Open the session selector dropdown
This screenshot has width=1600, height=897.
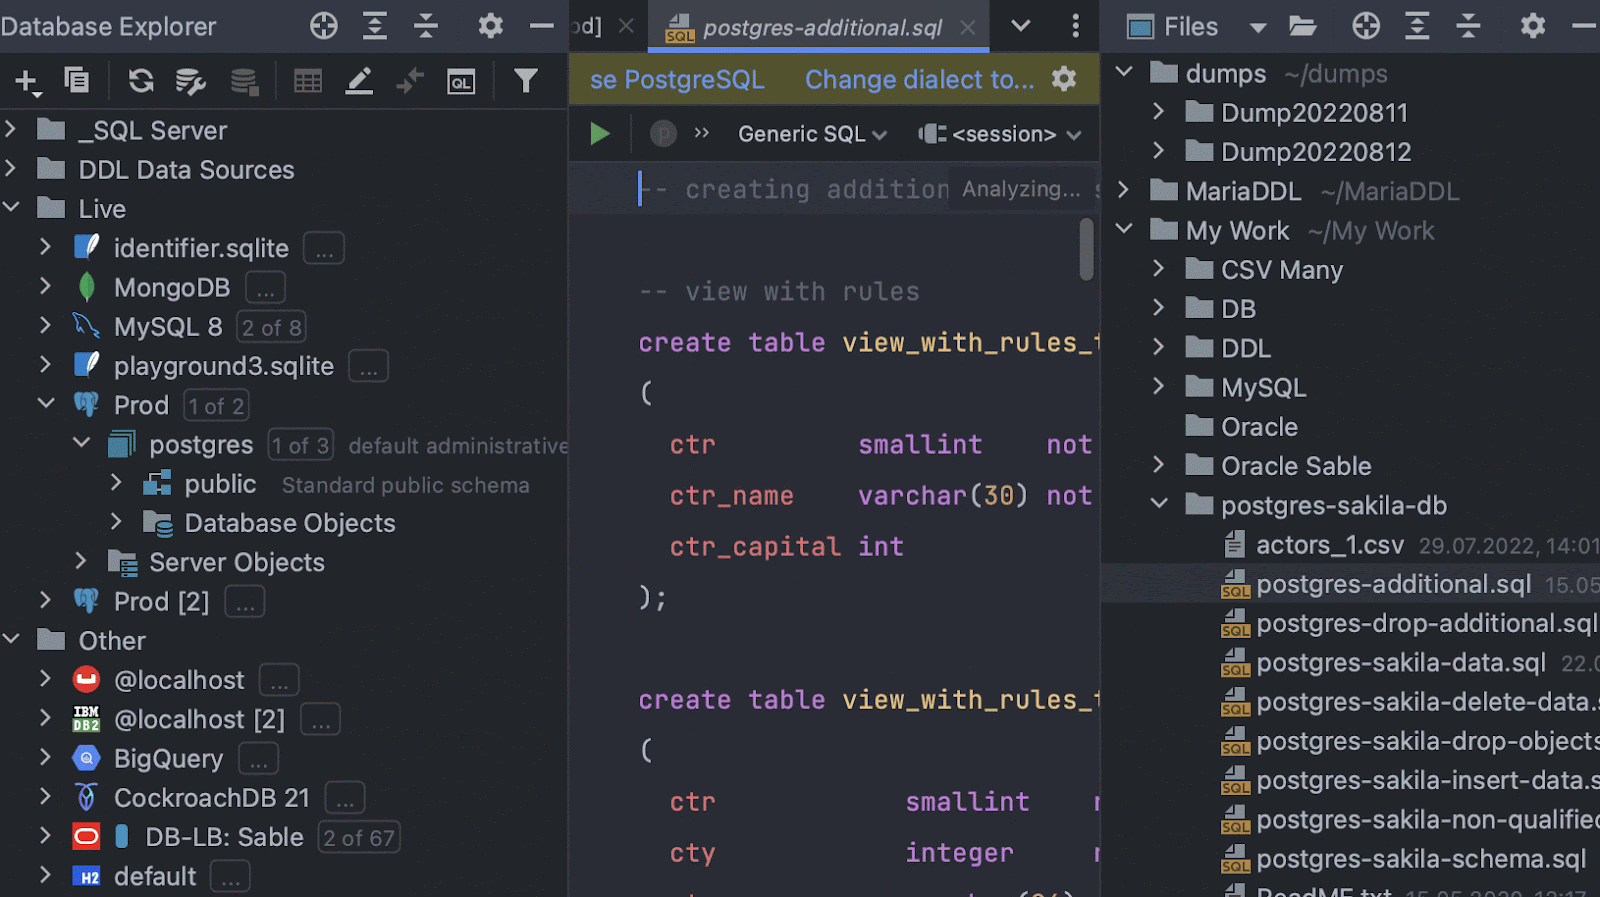pyautogui.click(x=1001, y=134)
